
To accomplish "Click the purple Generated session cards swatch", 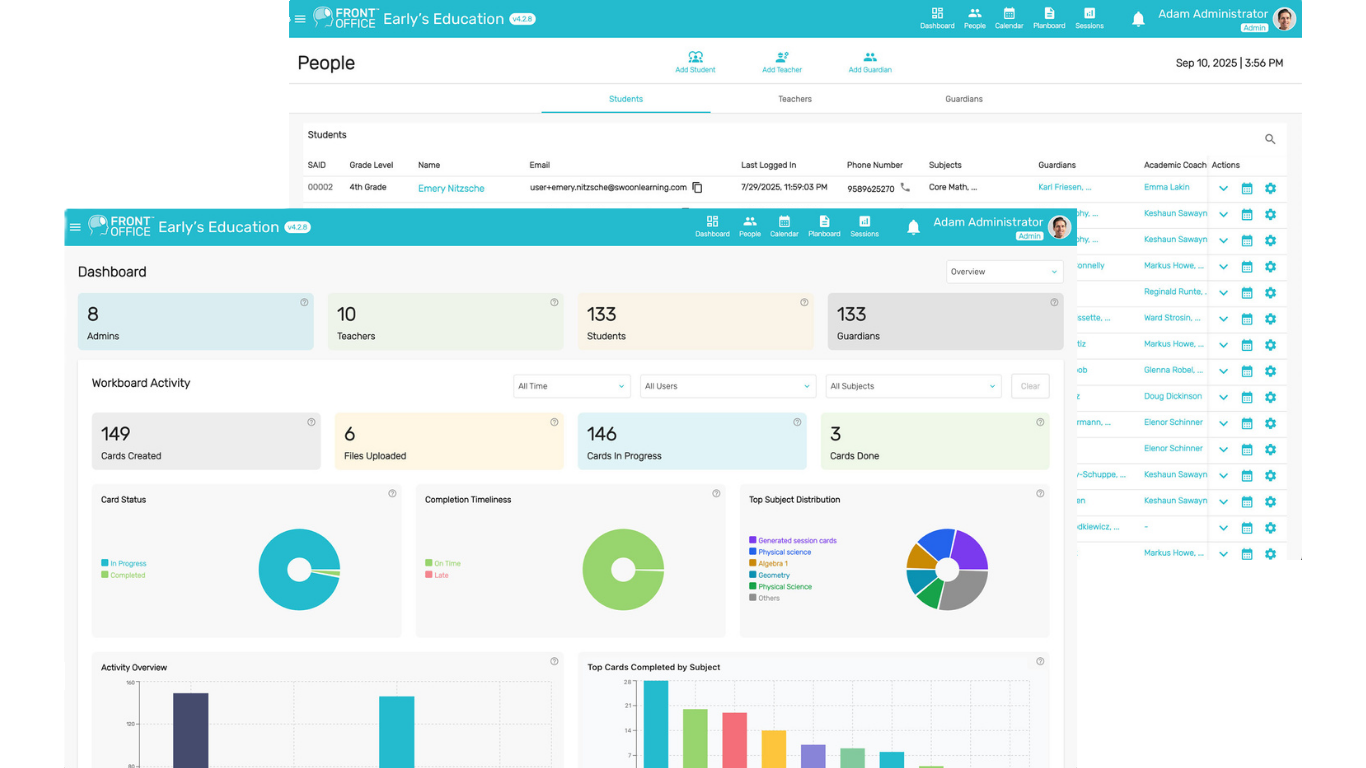I will (753, 540).
